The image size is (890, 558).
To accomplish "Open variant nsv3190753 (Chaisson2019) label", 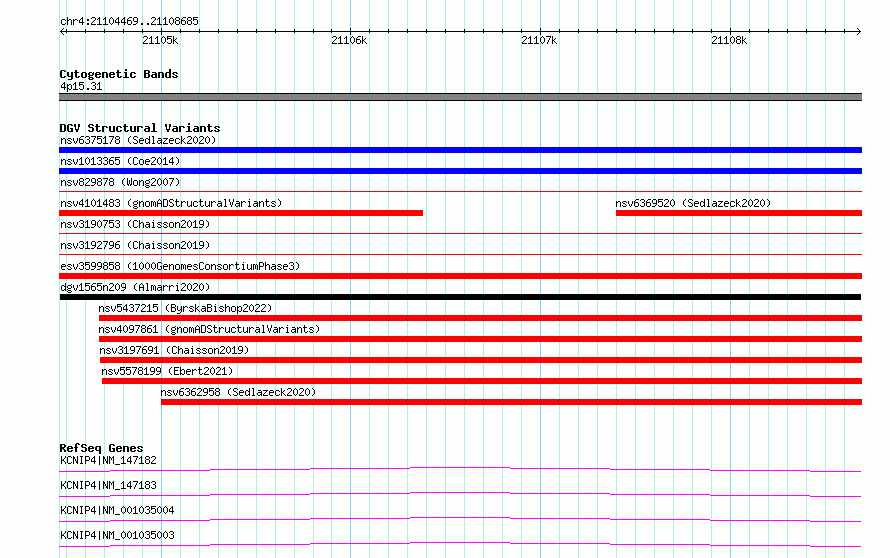I will pos(135,224).
